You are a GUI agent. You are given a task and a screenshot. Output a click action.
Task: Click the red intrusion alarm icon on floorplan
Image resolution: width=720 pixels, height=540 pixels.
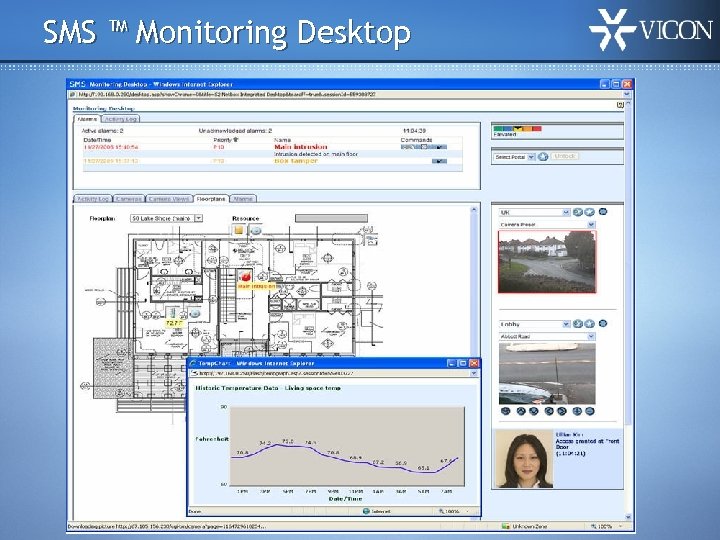click(x=245, y=276)
